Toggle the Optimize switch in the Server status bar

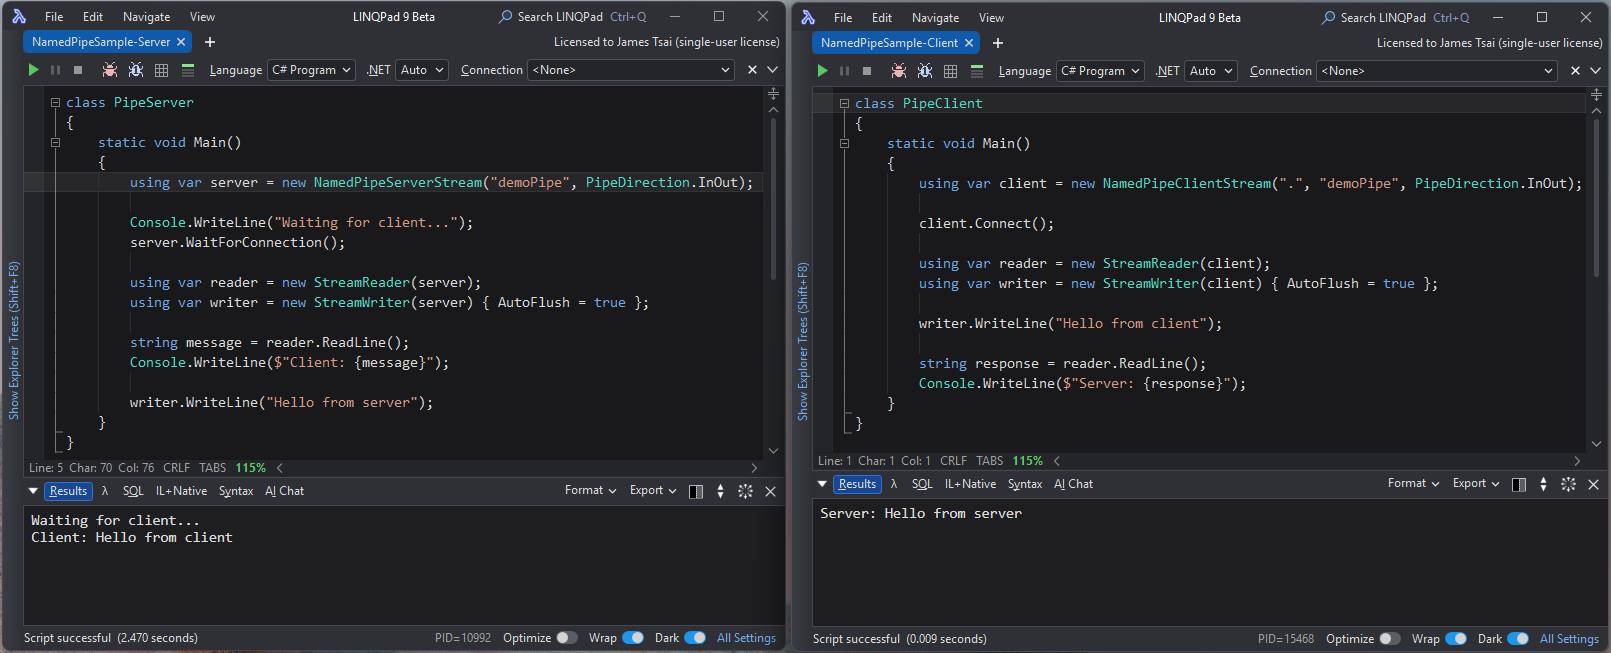566,638
